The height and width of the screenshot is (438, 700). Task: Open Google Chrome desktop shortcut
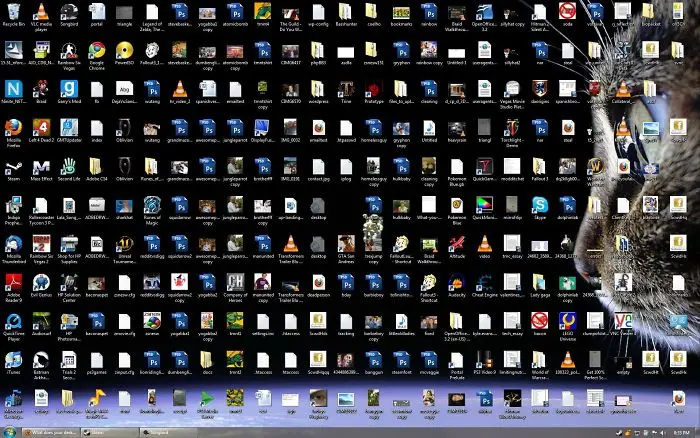click(97, 51)
